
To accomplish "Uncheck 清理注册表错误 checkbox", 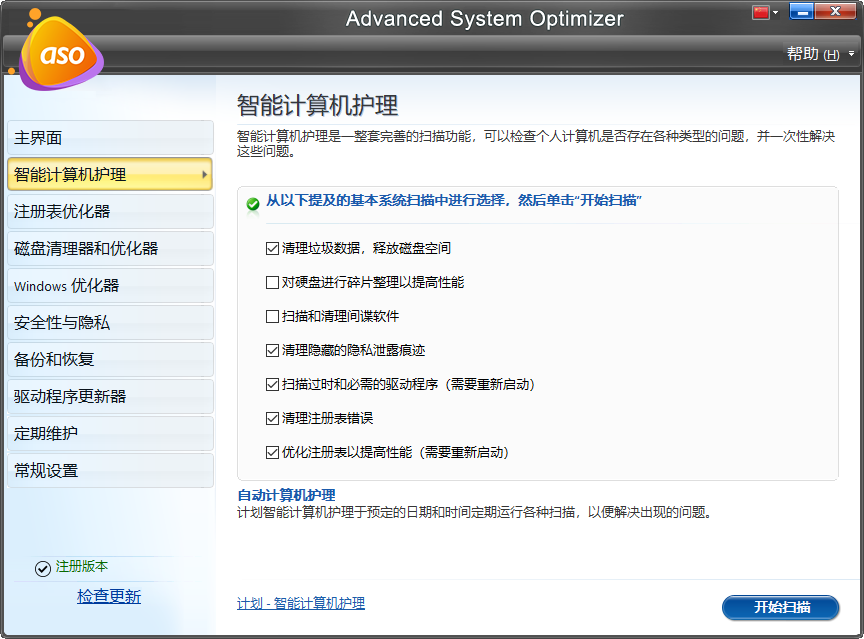I will [x=272, y=419].
